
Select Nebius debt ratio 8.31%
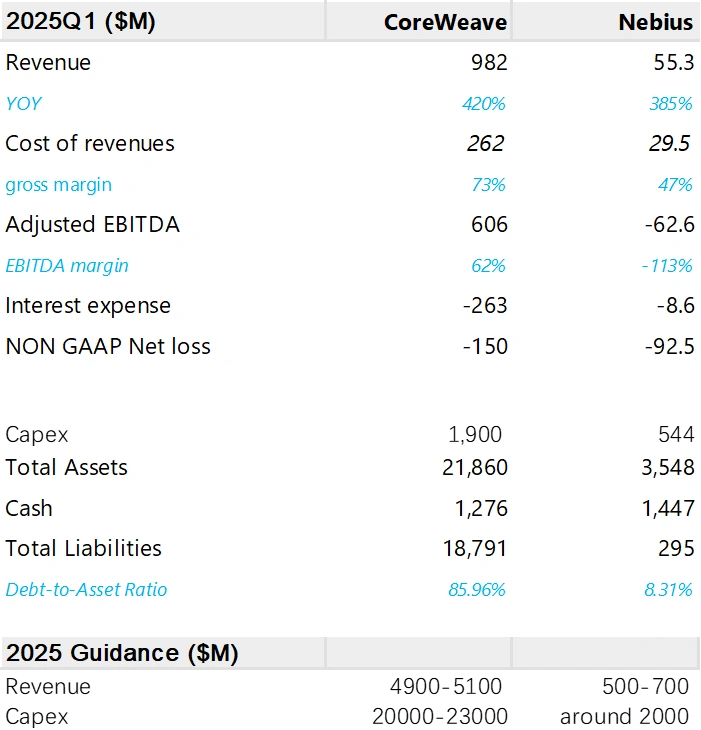[x=668, y=590]
